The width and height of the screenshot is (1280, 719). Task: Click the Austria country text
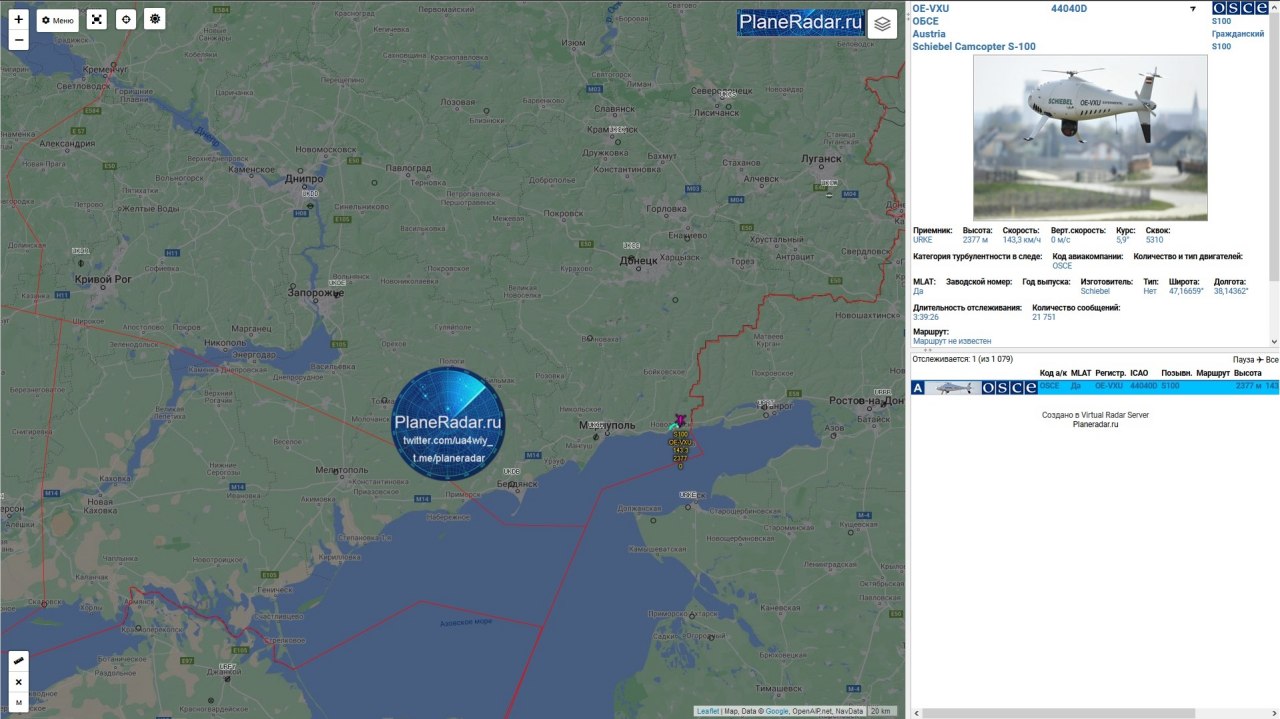pos(929,34)
